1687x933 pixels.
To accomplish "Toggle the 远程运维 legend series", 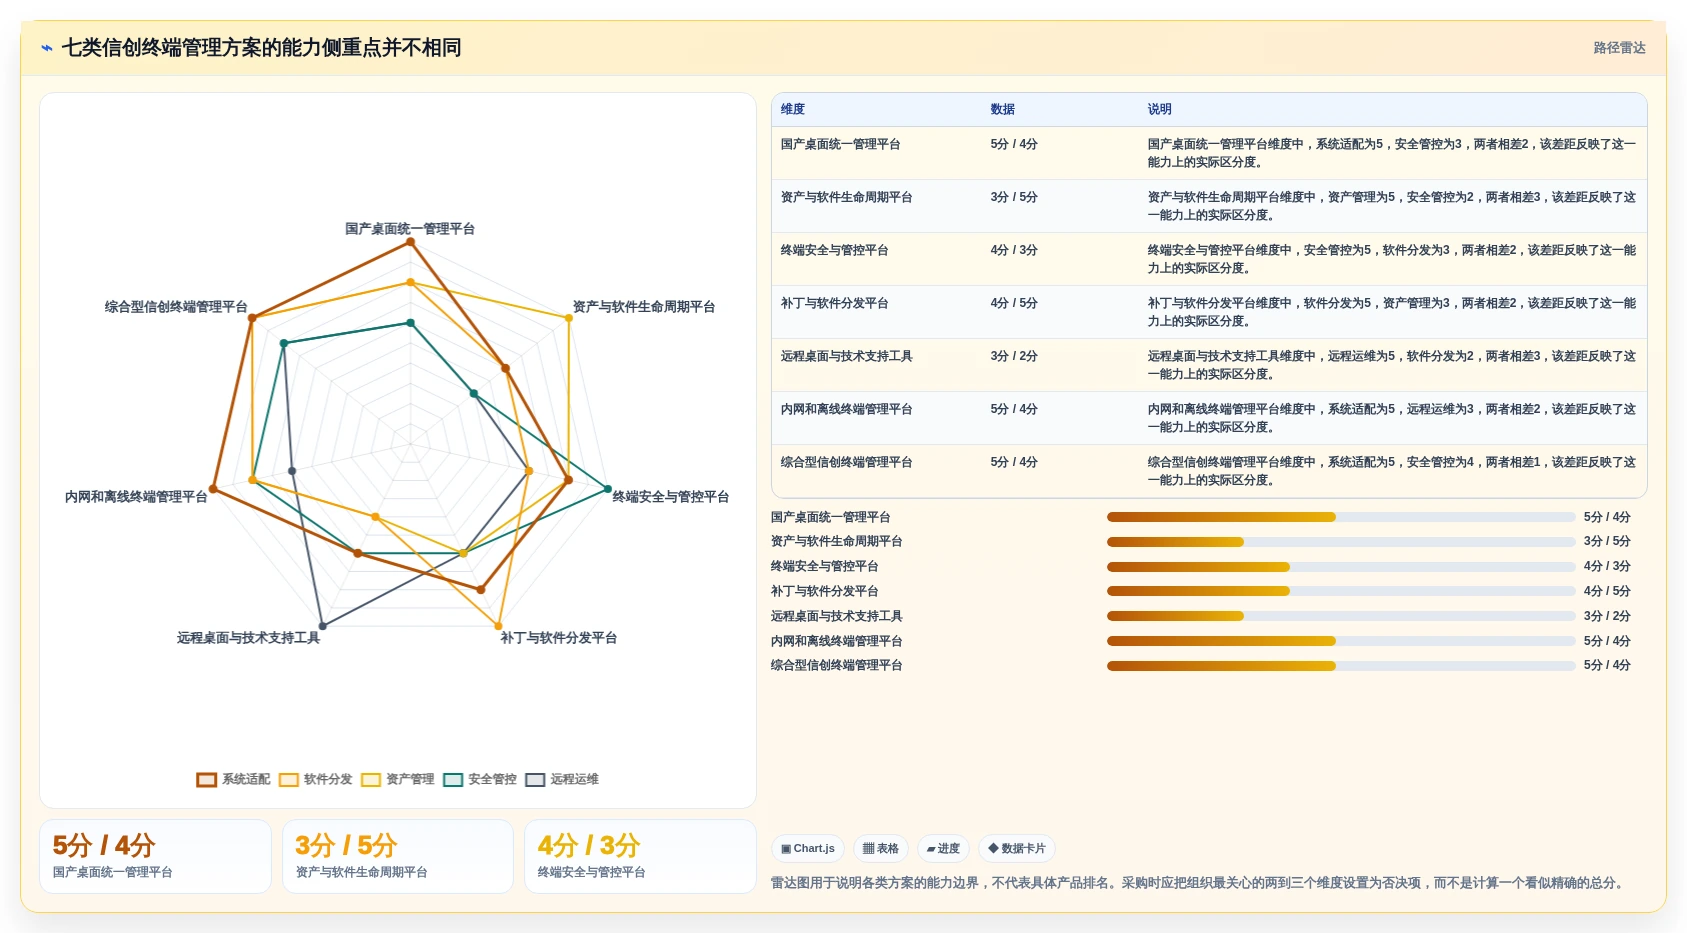I will [562, 779].
